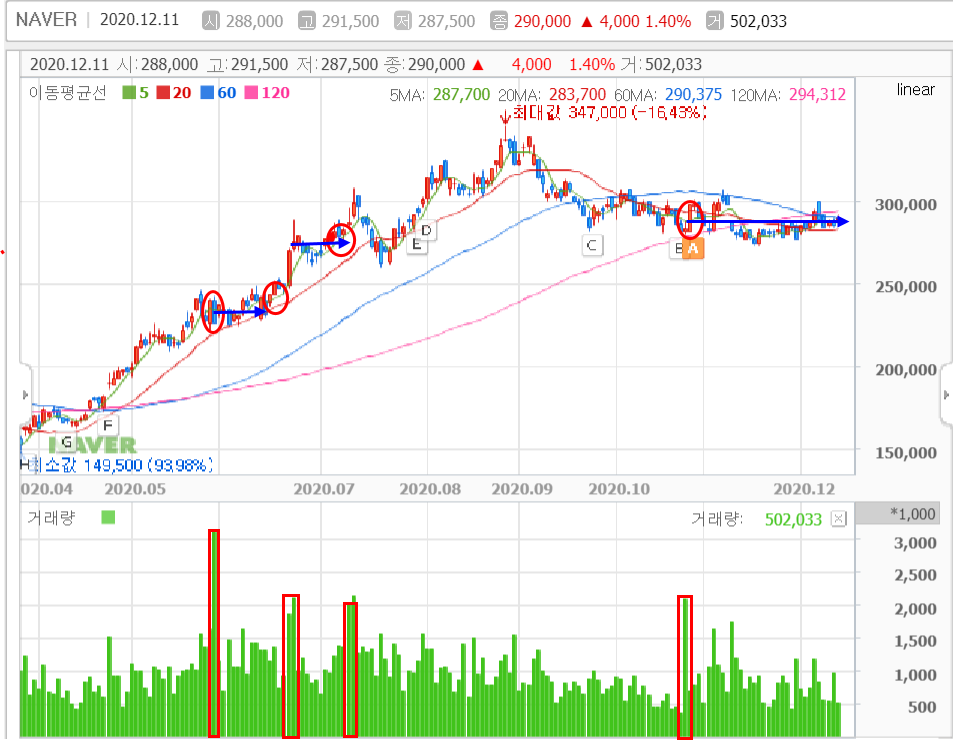Switch the linear scale setting
Image resolution: width=953 pixels, height=740 pixels.
915,89
